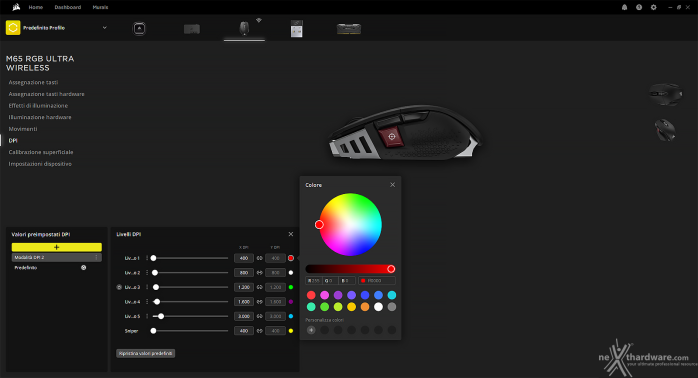Image resolution: width=698 pixels, height=378 pixels.
Task: Toggle the default marker on Livello 3
Action: (x=119, y=287)
